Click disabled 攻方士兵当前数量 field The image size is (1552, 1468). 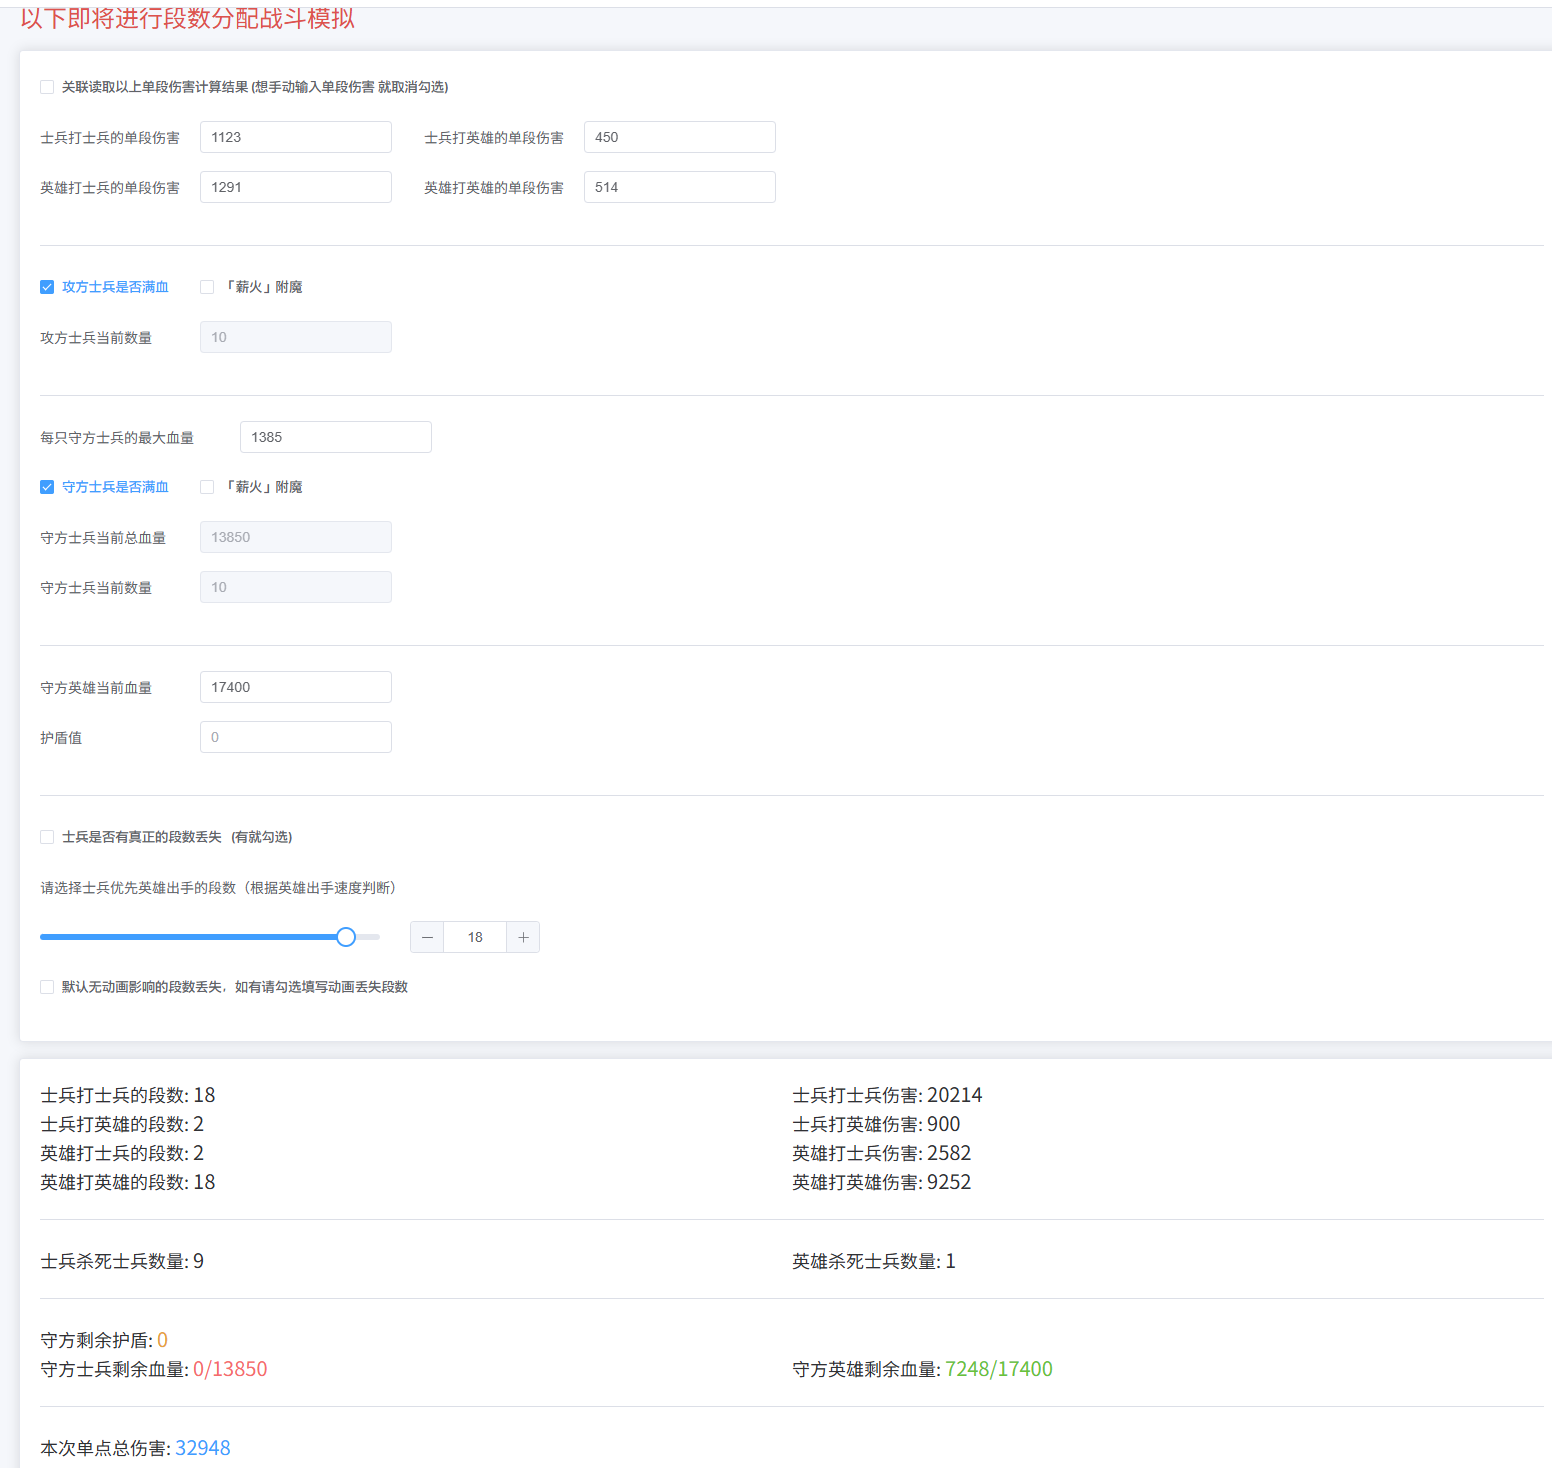296,337
